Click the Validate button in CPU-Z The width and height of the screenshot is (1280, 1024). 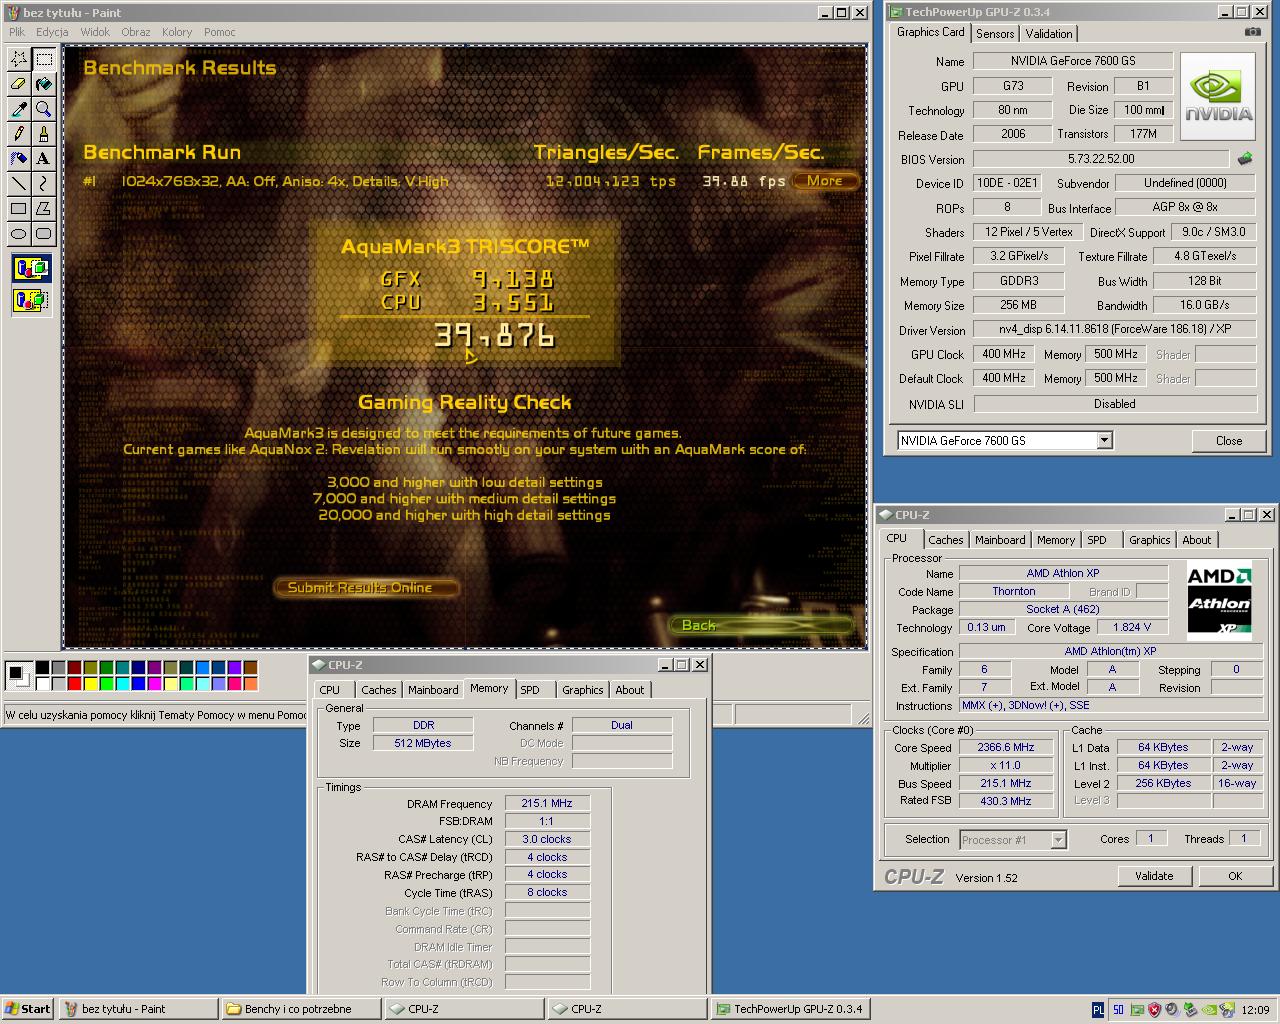click(x=1154, y=876)
